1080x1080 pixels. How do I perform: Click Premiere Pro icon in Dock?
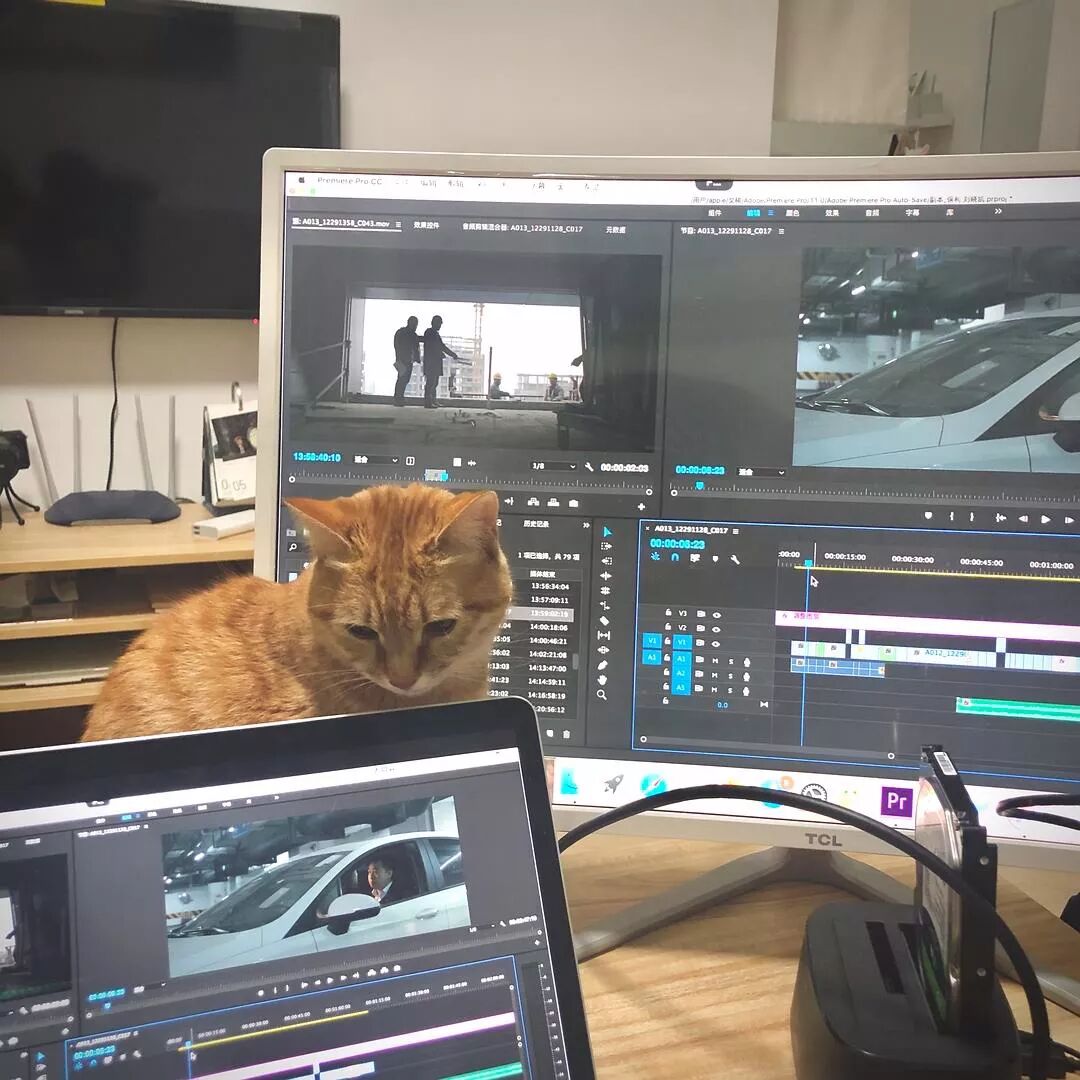click(x=896, y=800)
